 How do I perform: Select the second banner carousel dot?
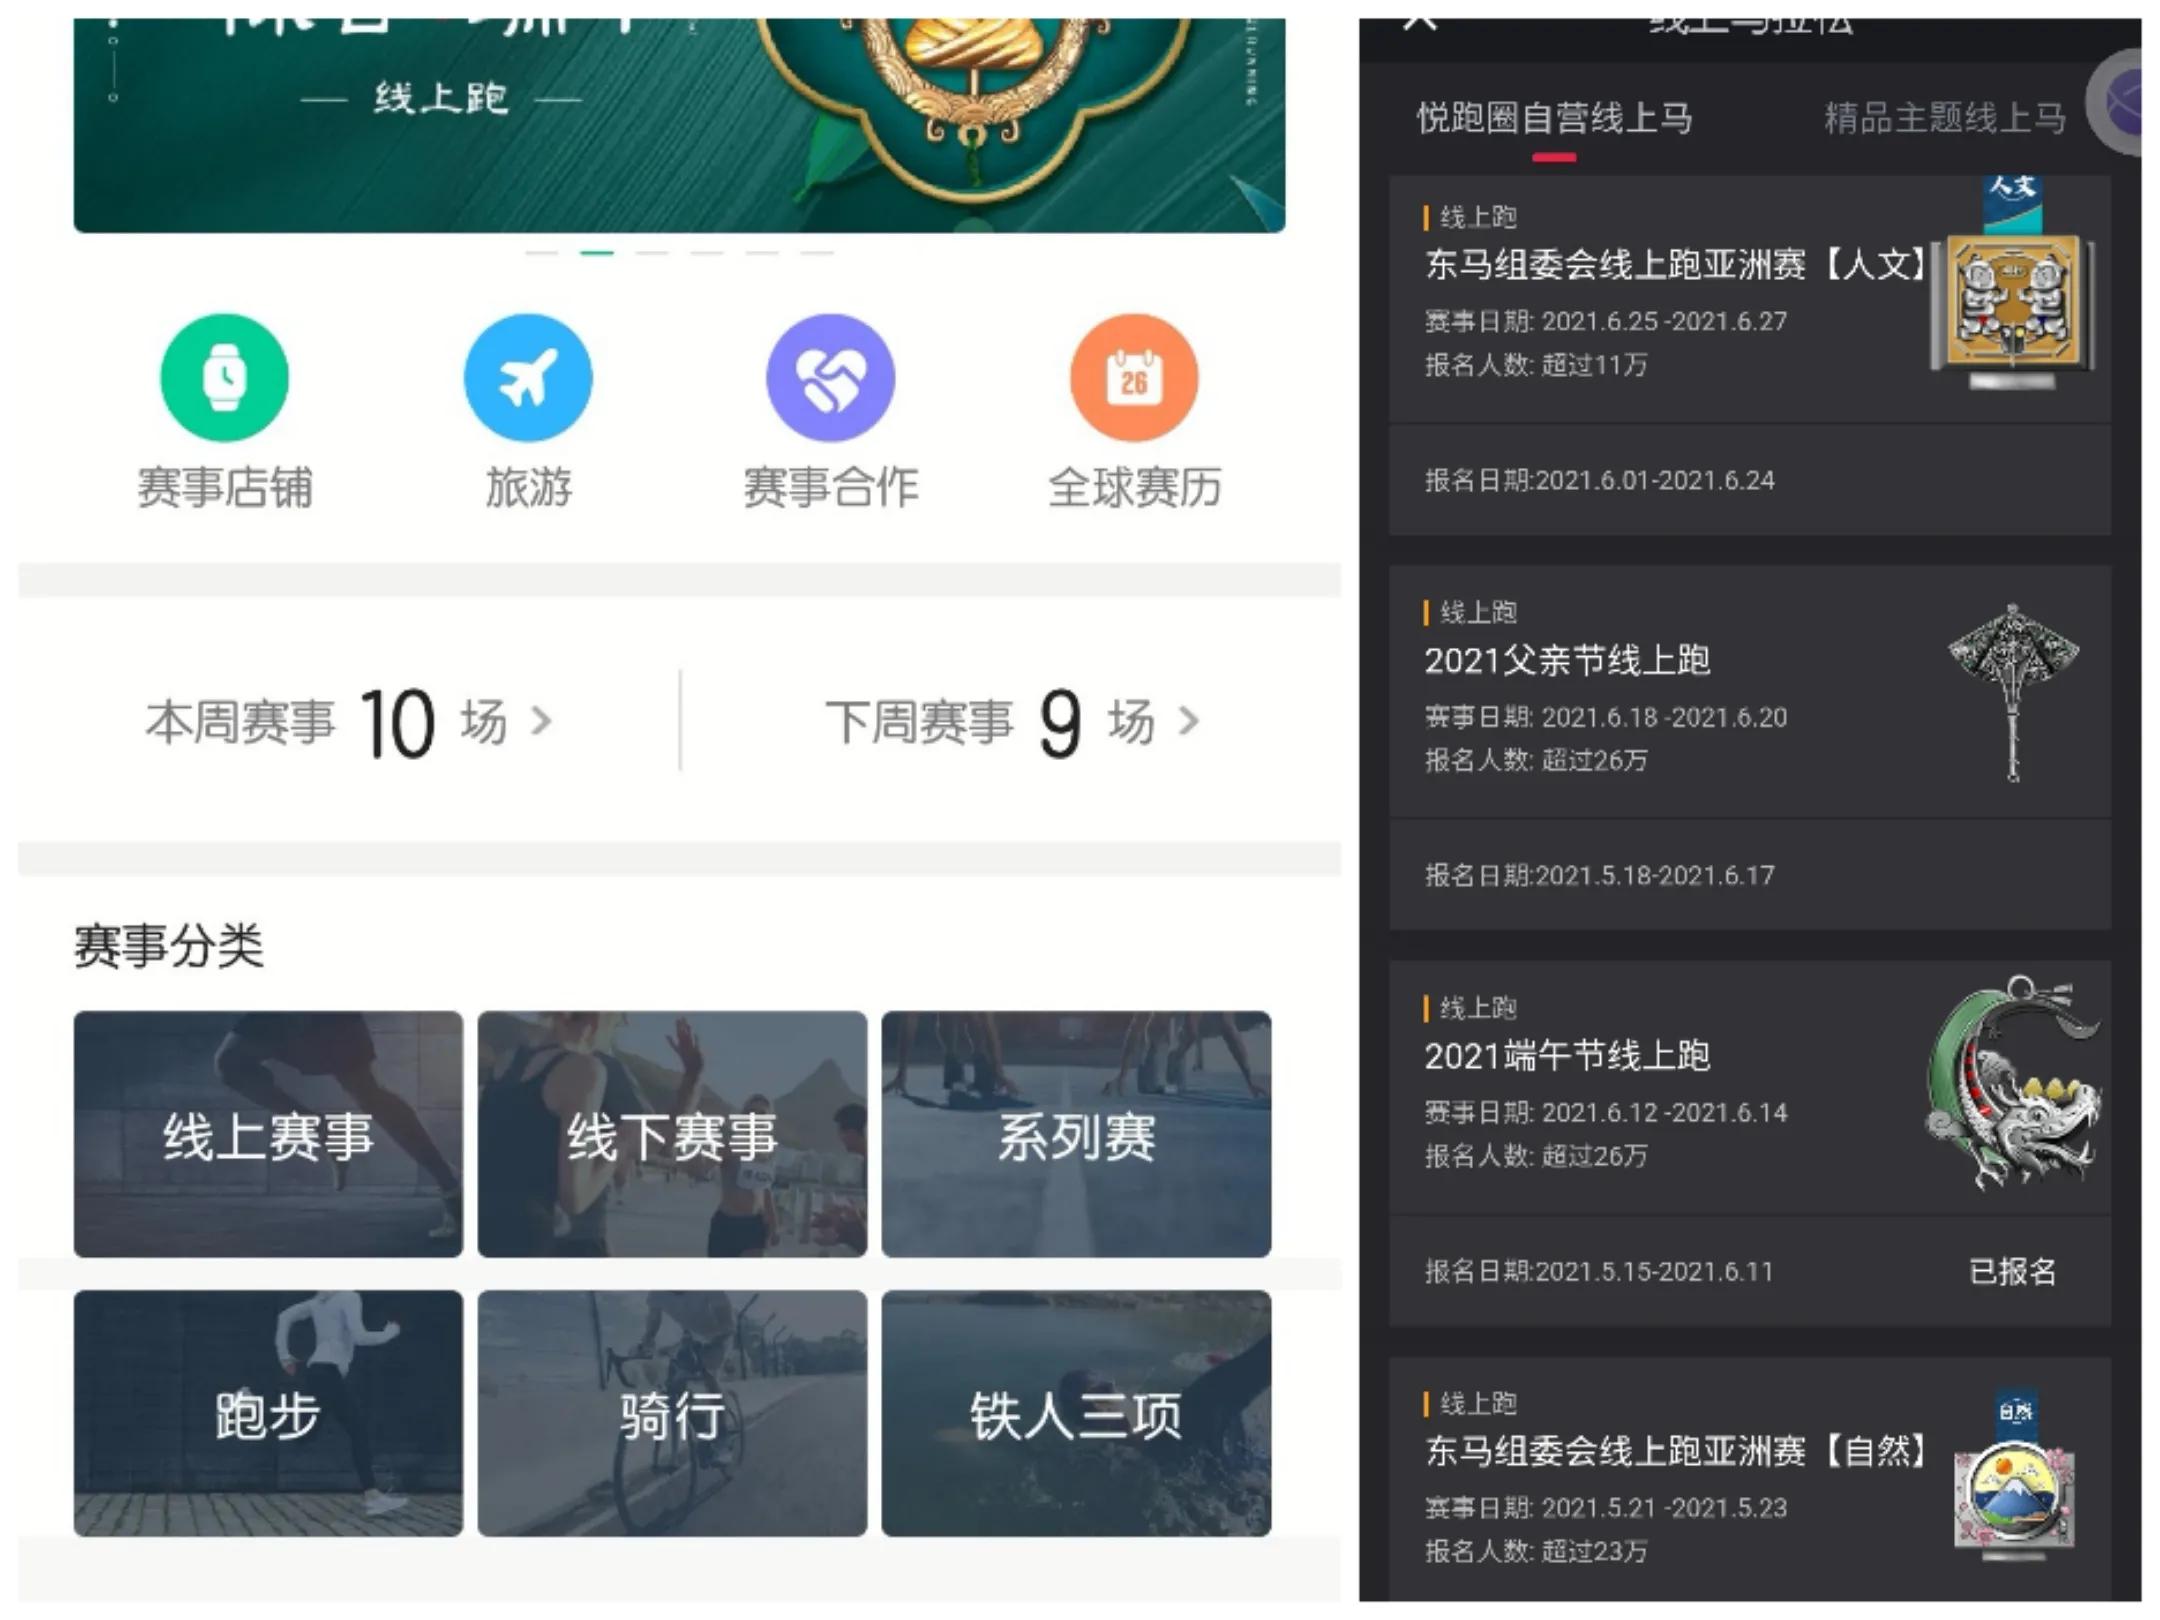(597, 253)
